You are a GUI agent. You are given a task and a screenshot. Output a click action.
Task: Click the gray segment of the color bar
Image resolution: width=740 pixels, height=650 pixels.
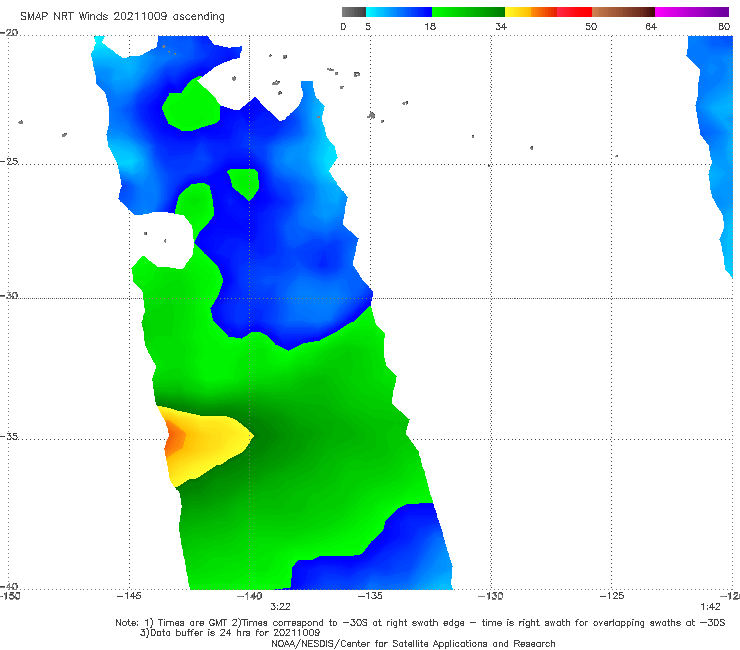pyautogui.click(x=353, y=12)
